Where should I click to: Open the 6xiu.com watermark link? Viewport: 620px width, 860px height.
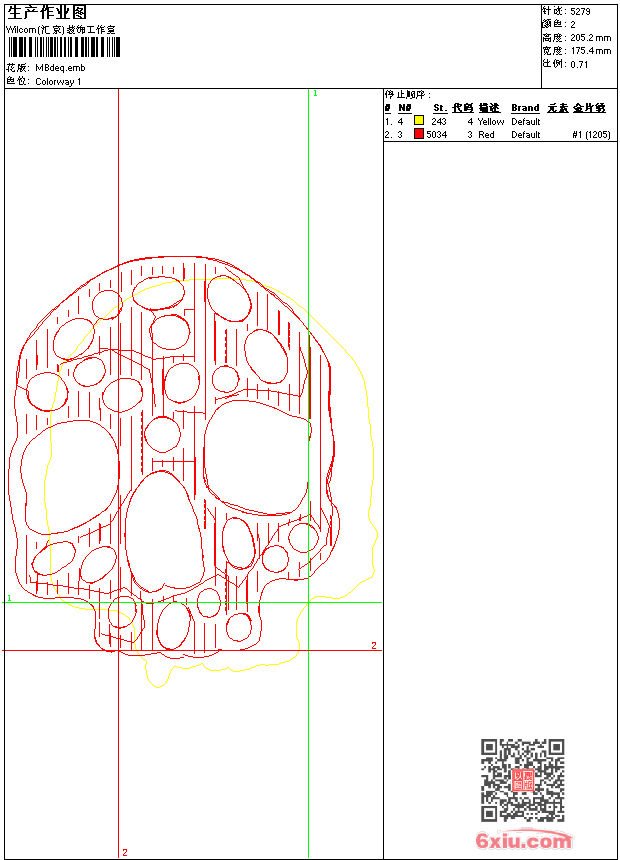click(523, 841)
